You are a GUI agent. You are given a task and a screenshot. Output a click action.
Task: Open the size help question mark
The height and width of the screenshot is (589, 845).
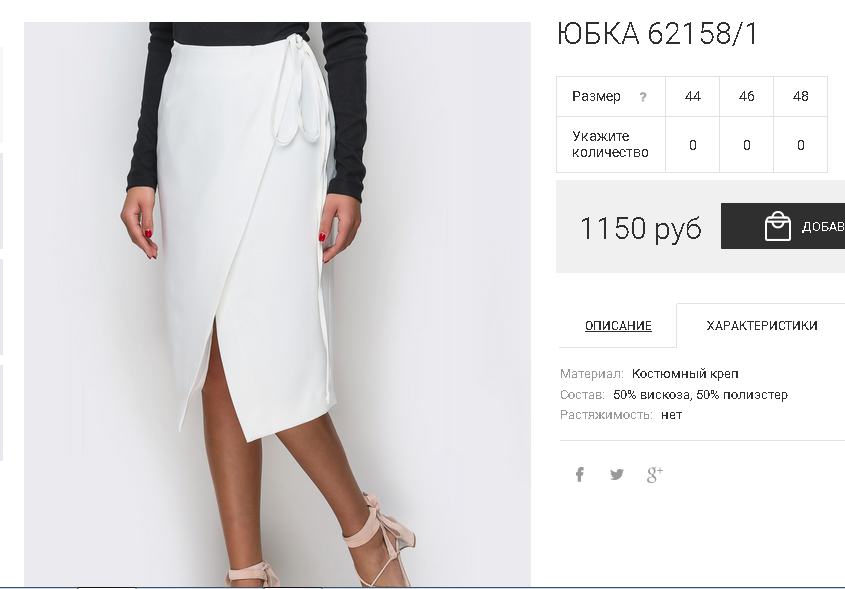(x=642, y=97)
